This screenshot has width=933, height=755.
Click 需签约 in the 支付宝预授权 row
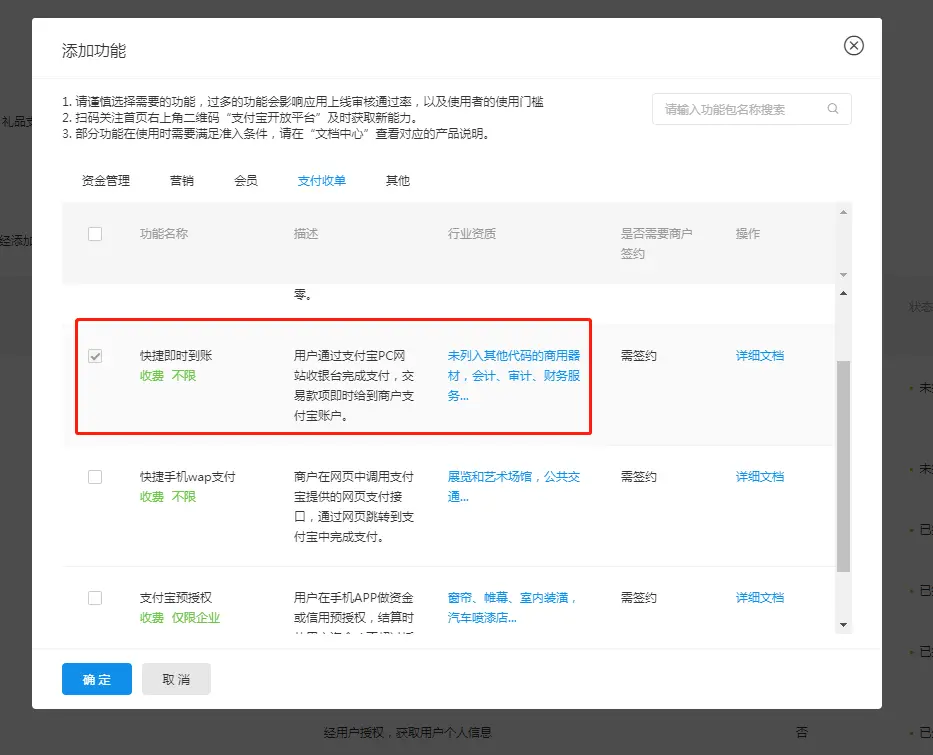(638, 598)
